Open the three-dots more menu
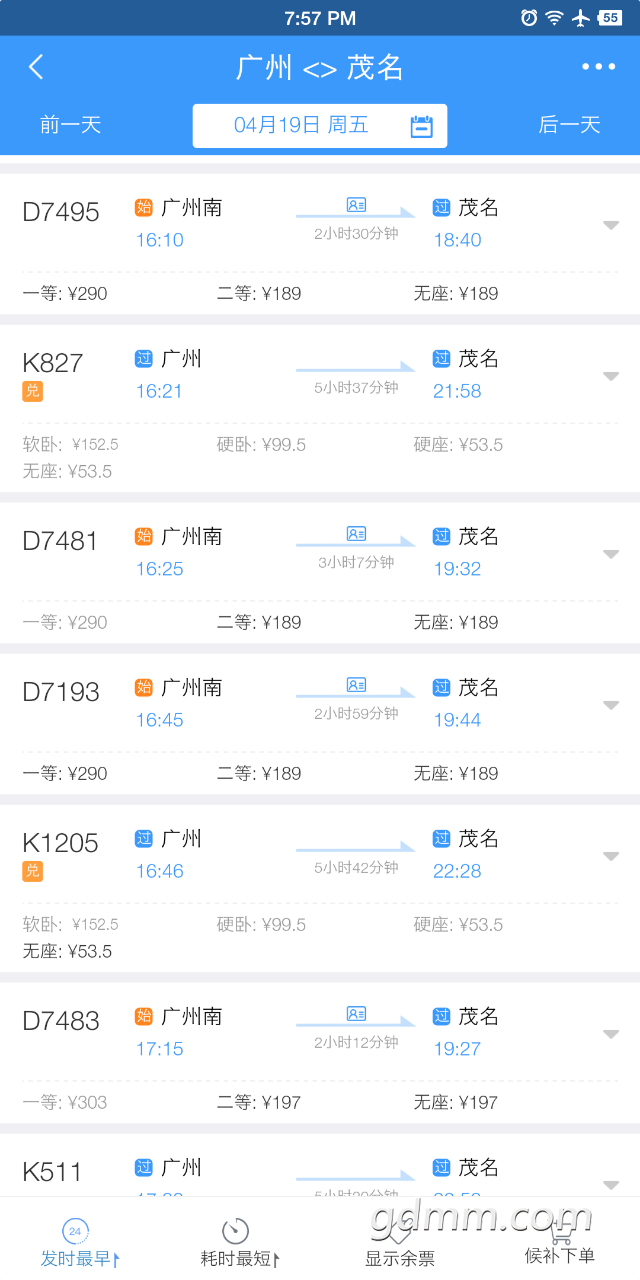 (x=599, y=67)
